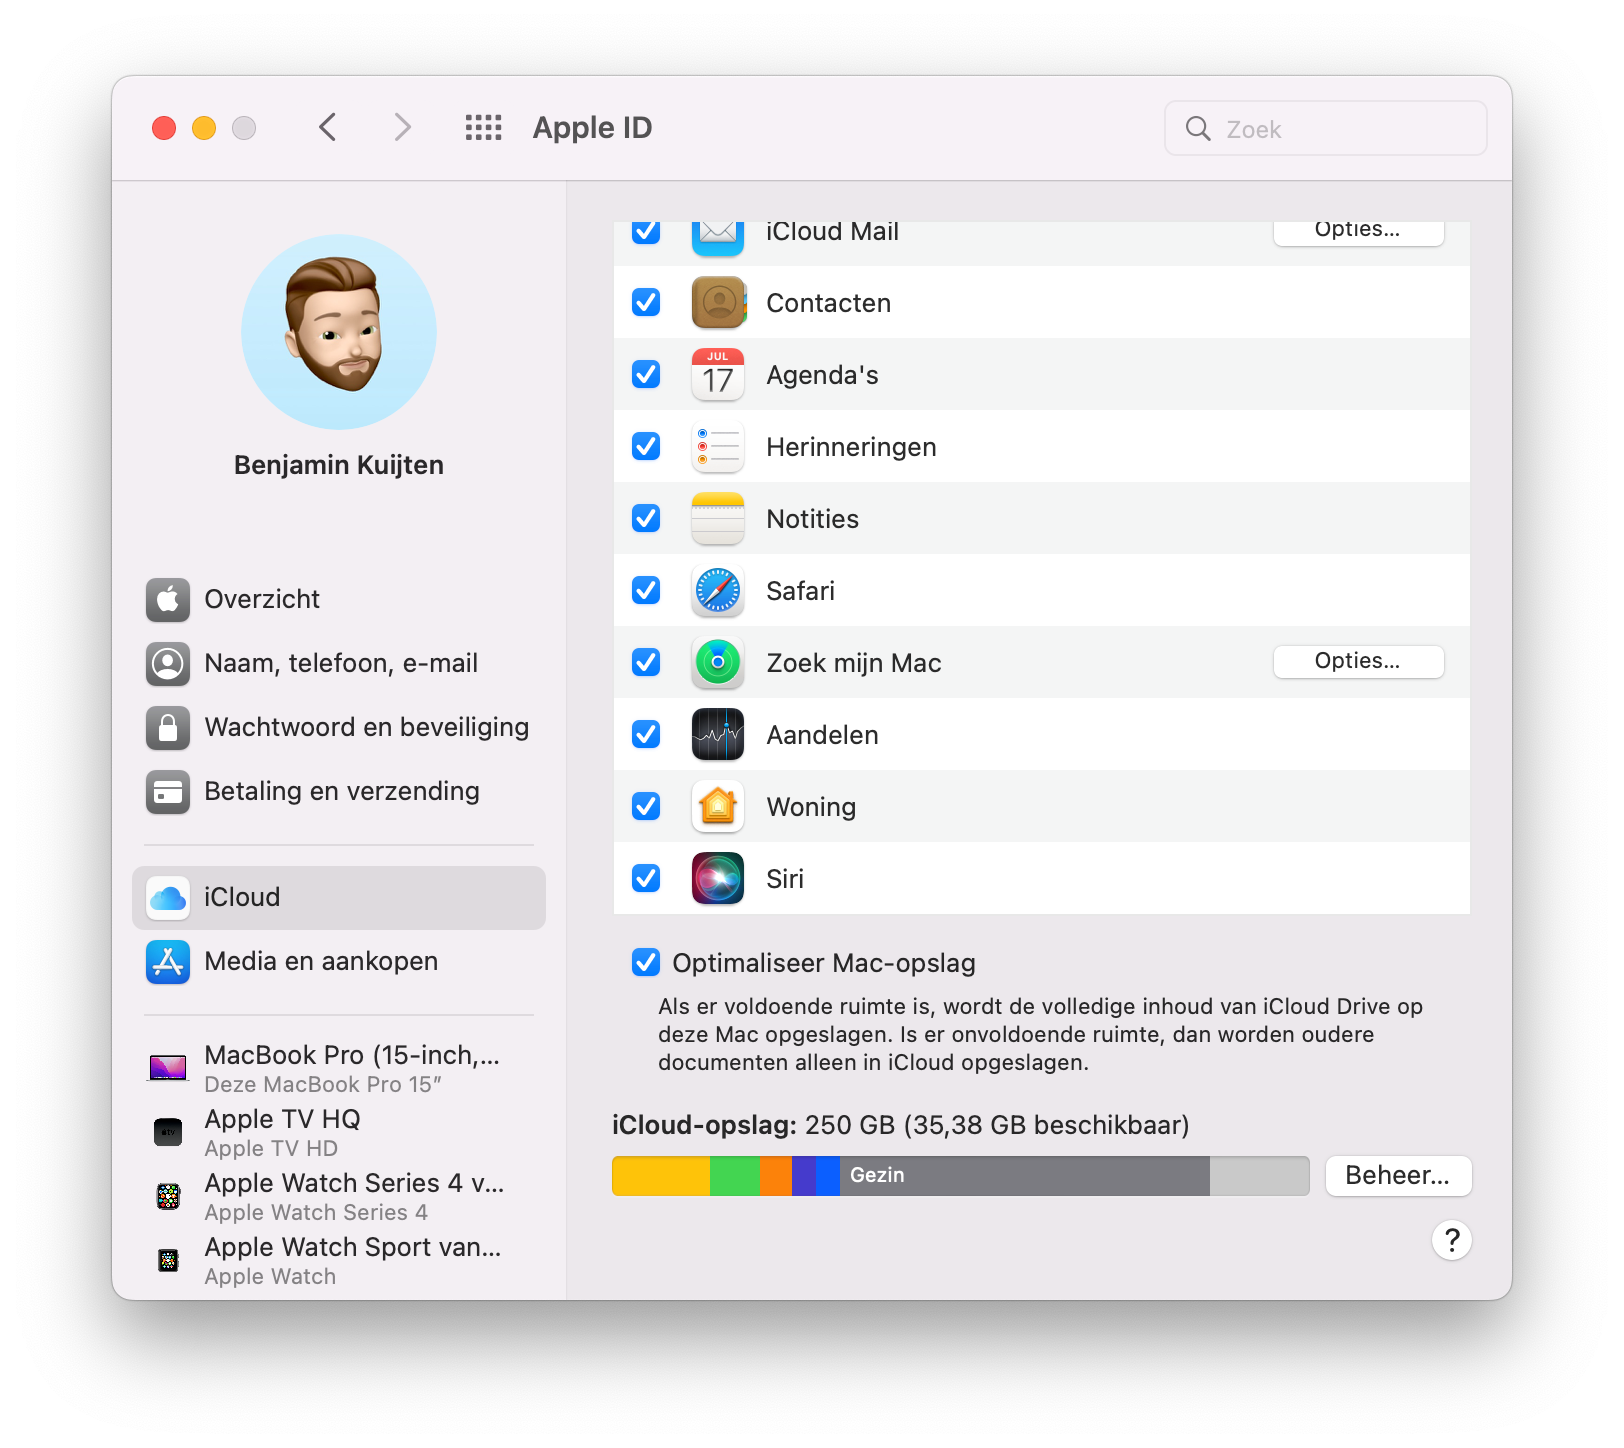Uncheck Optimaliseer Mac-opslag
The image size is (1624, 1448).
[x=646, y=962]
